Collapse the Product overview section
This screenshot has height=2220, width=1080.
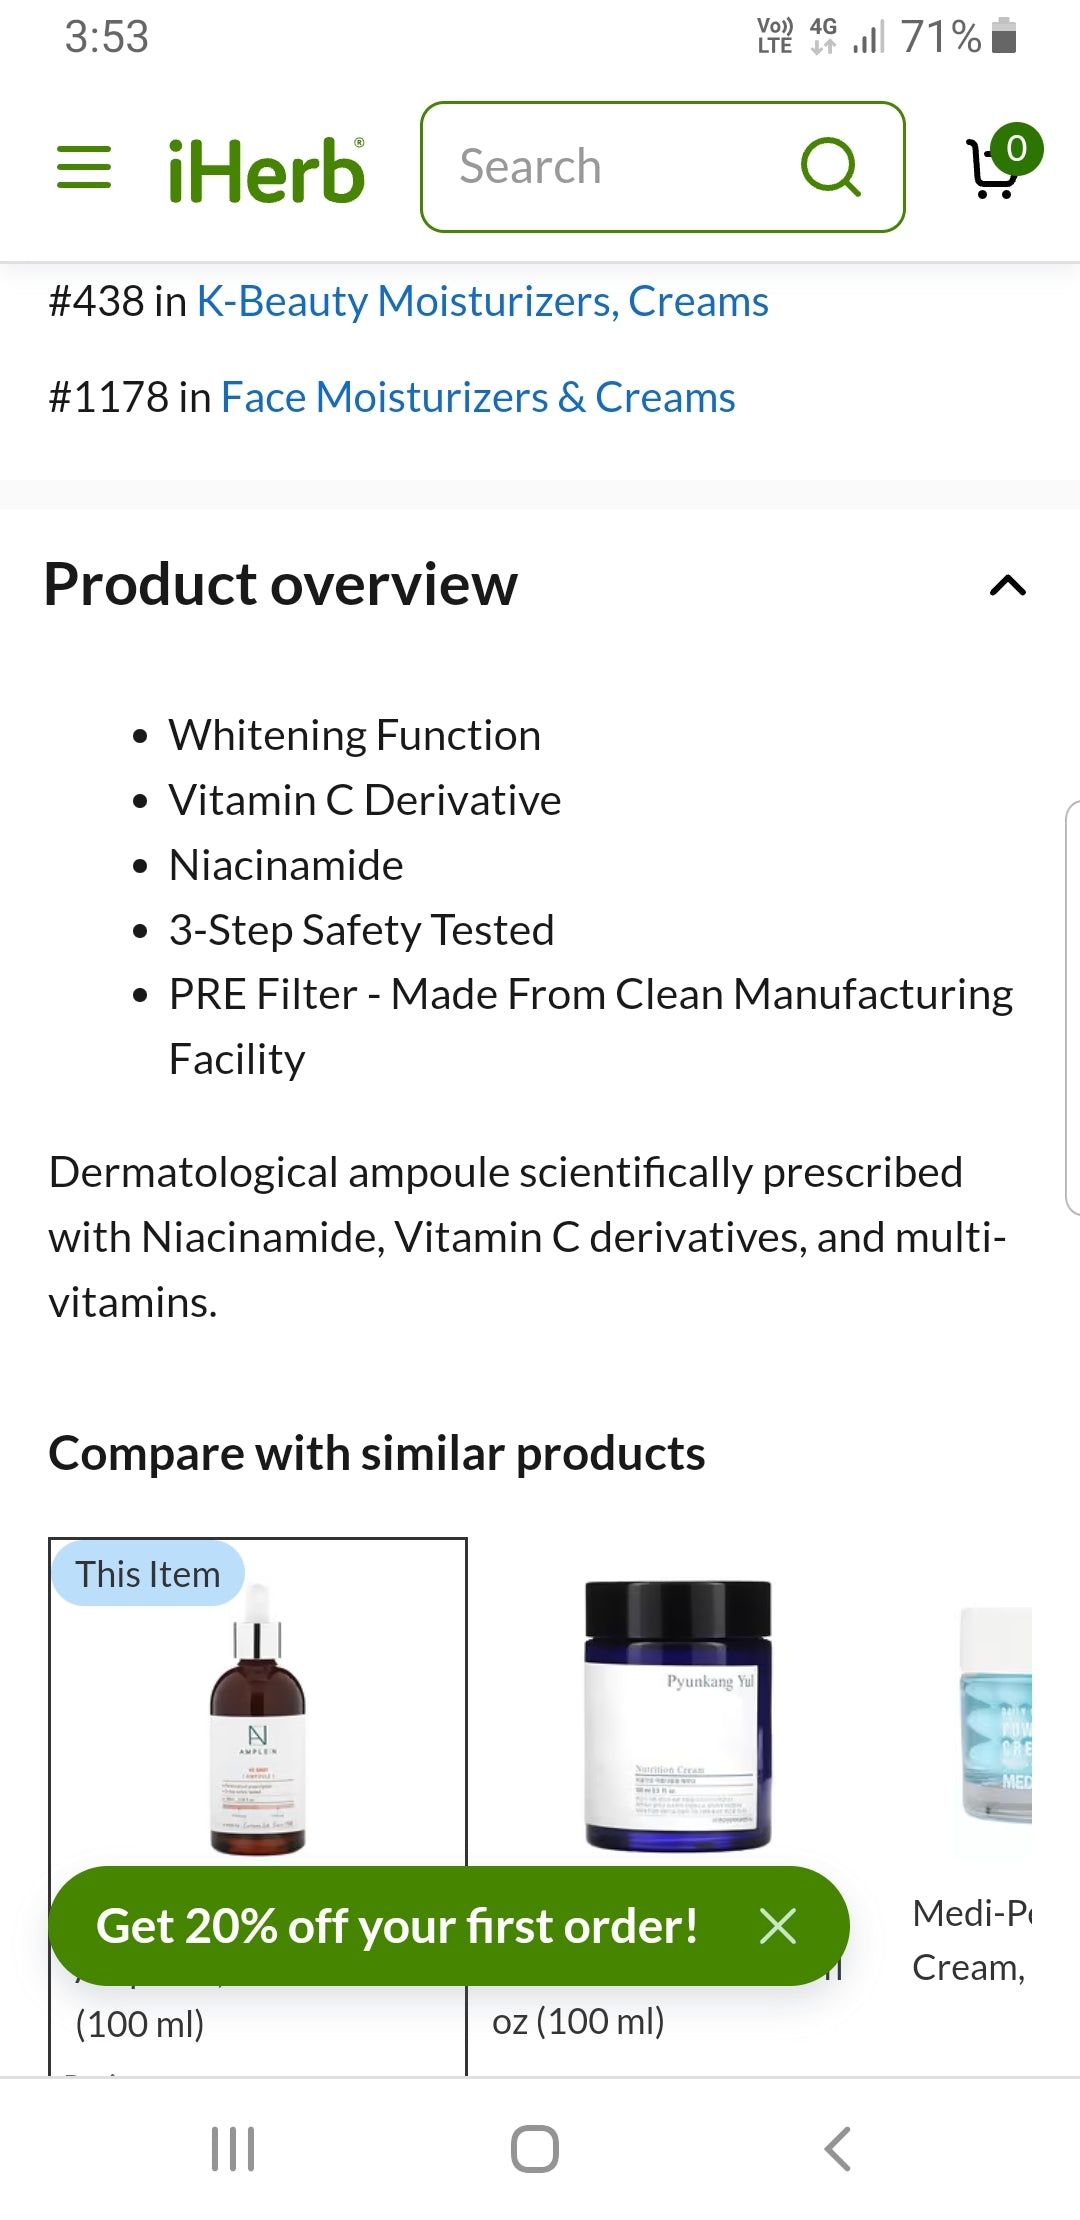[1007, 586]
